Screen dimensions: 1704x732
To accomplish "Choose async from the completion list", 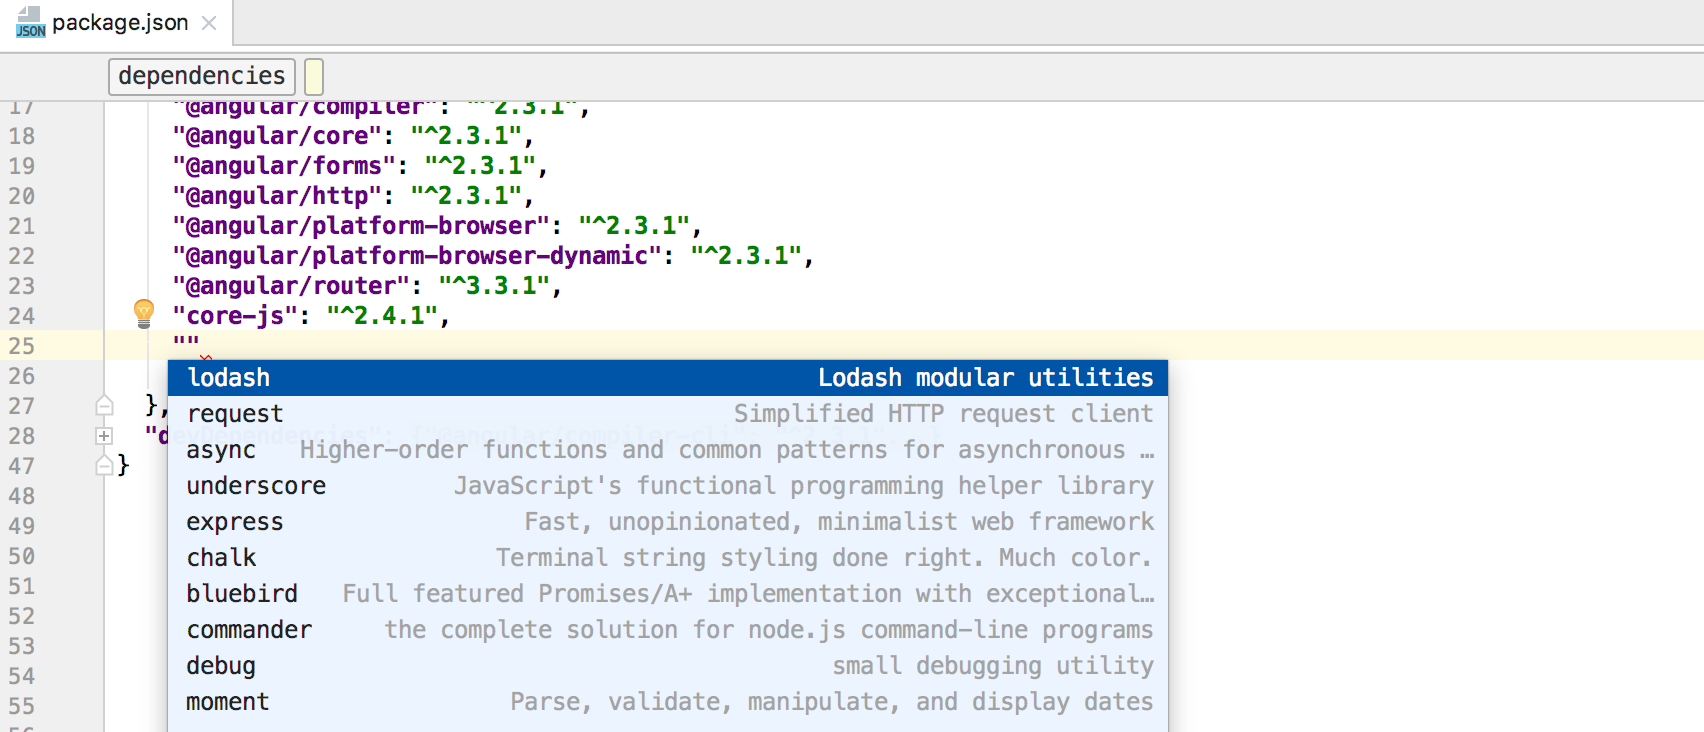I will pos(668,450).
